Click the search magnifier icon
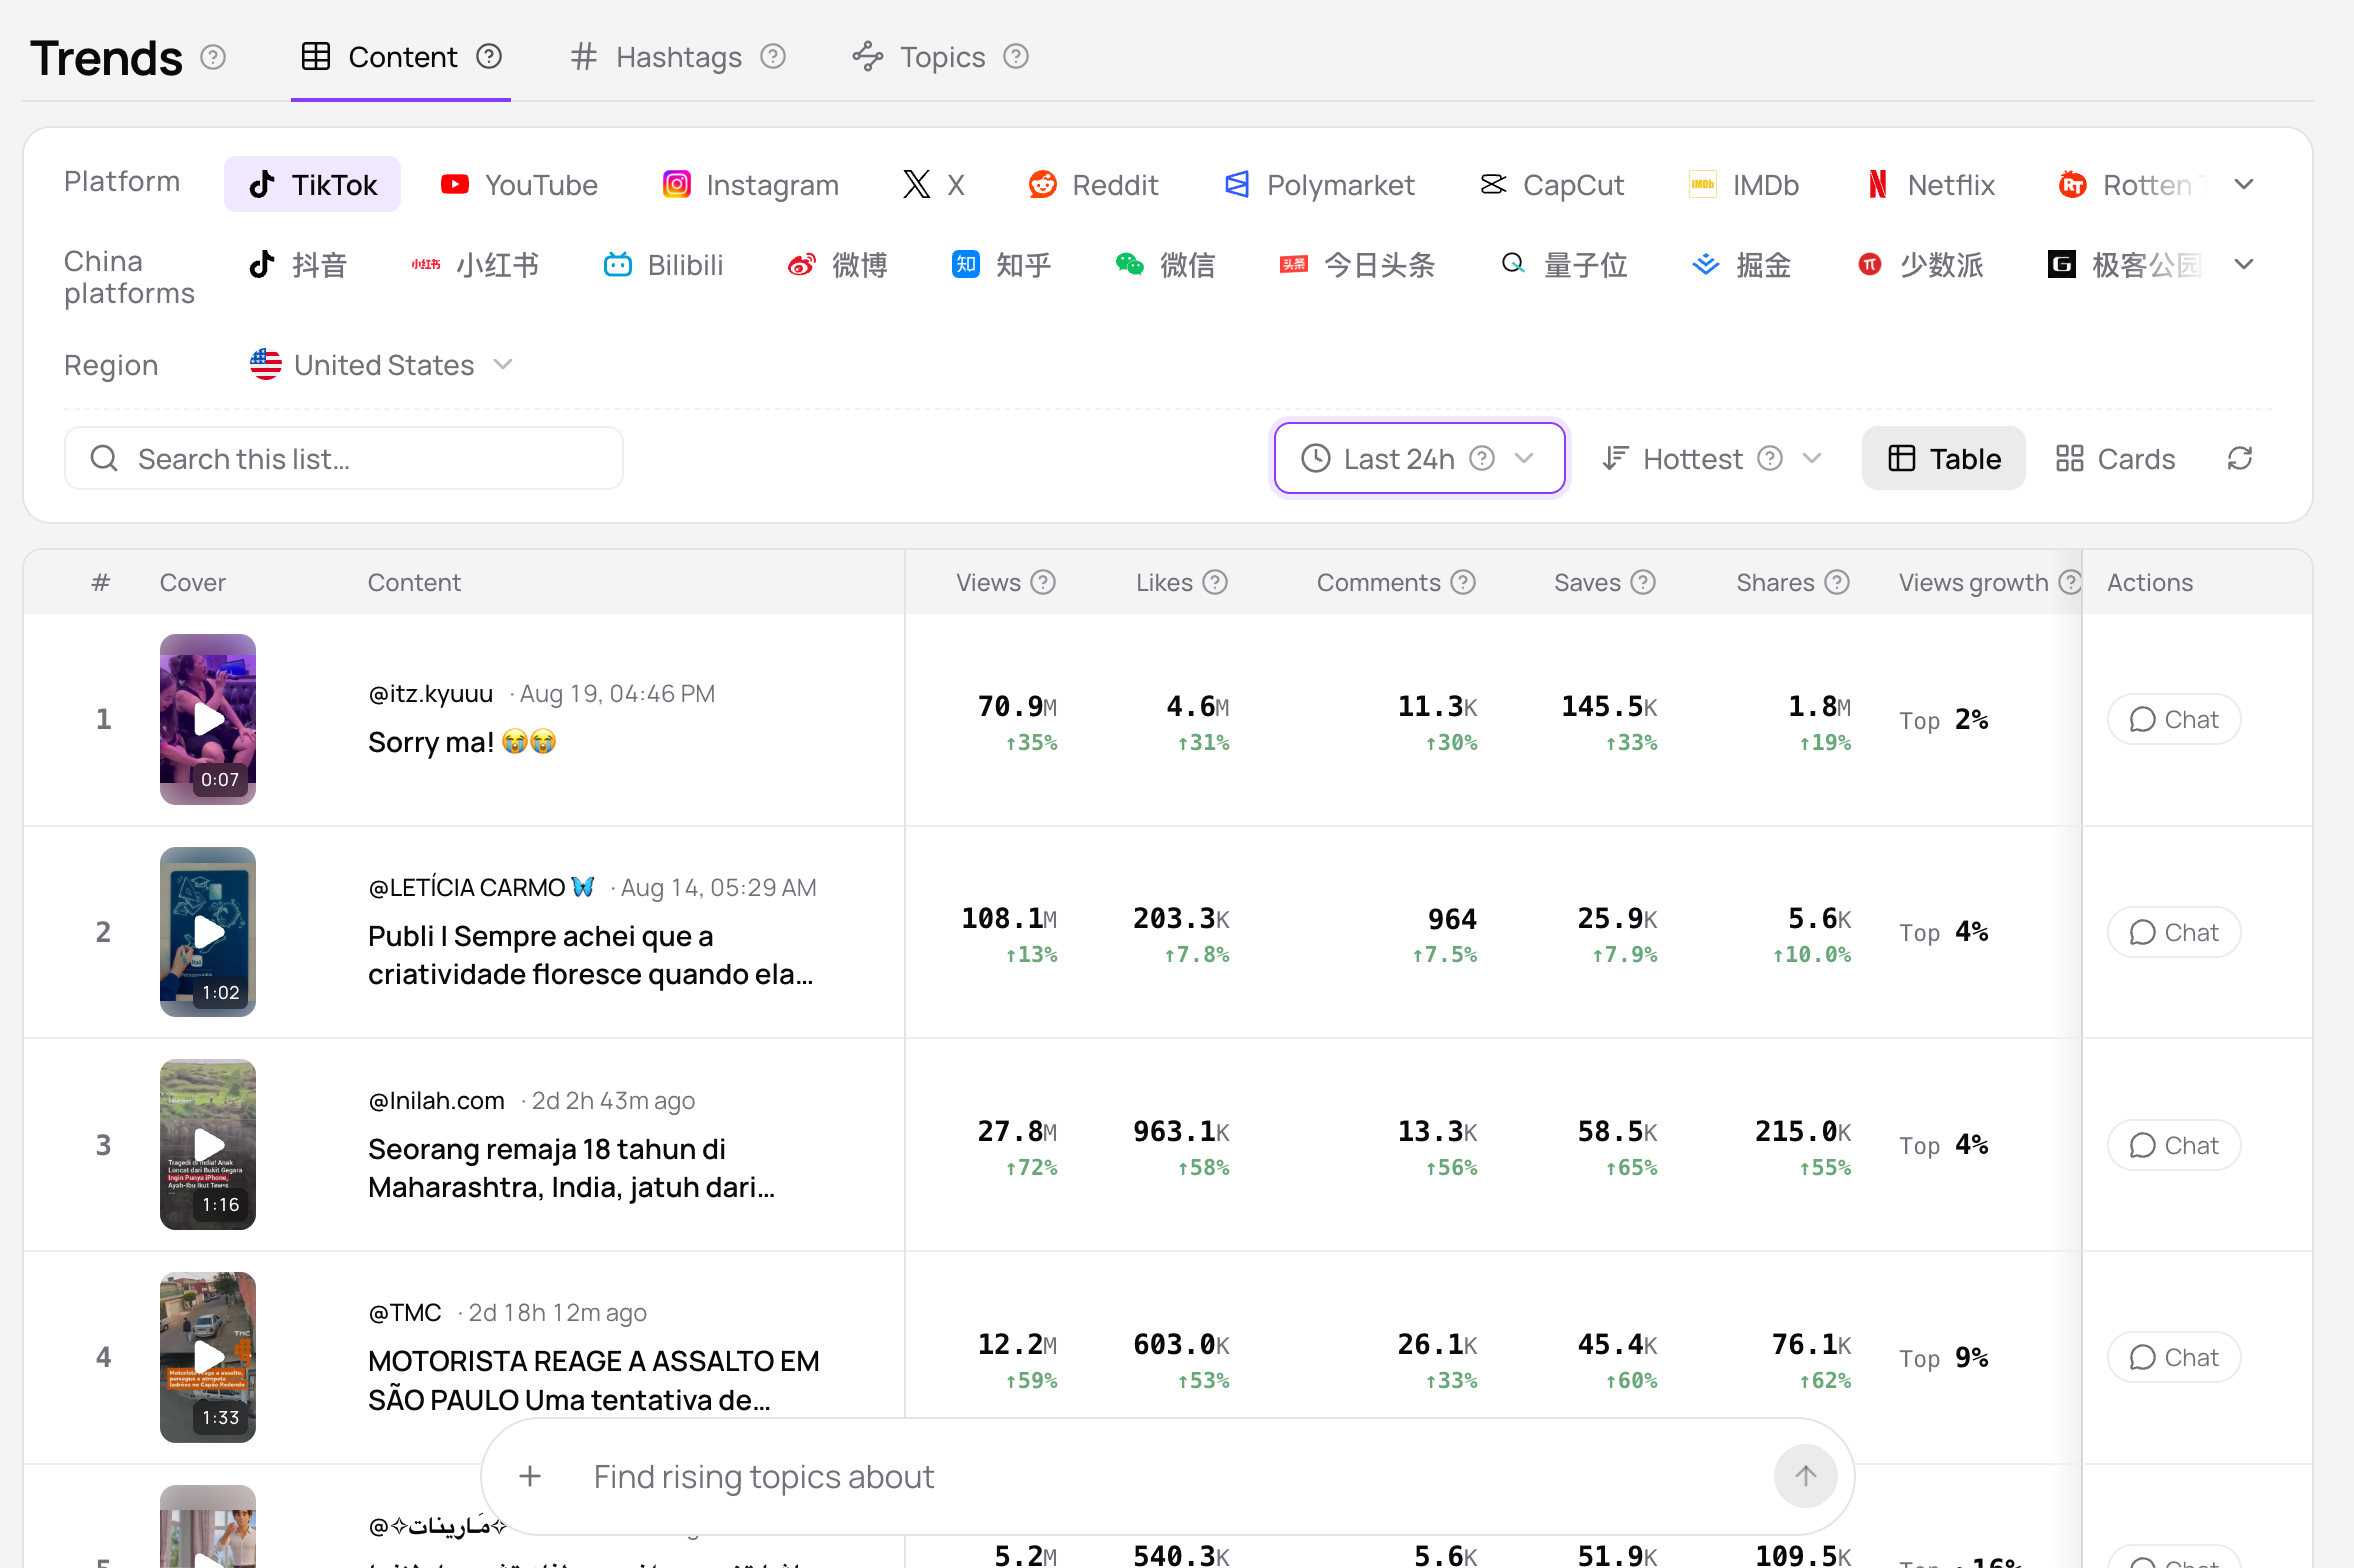The image size is (2354, 1568). (x=104, y=459)
